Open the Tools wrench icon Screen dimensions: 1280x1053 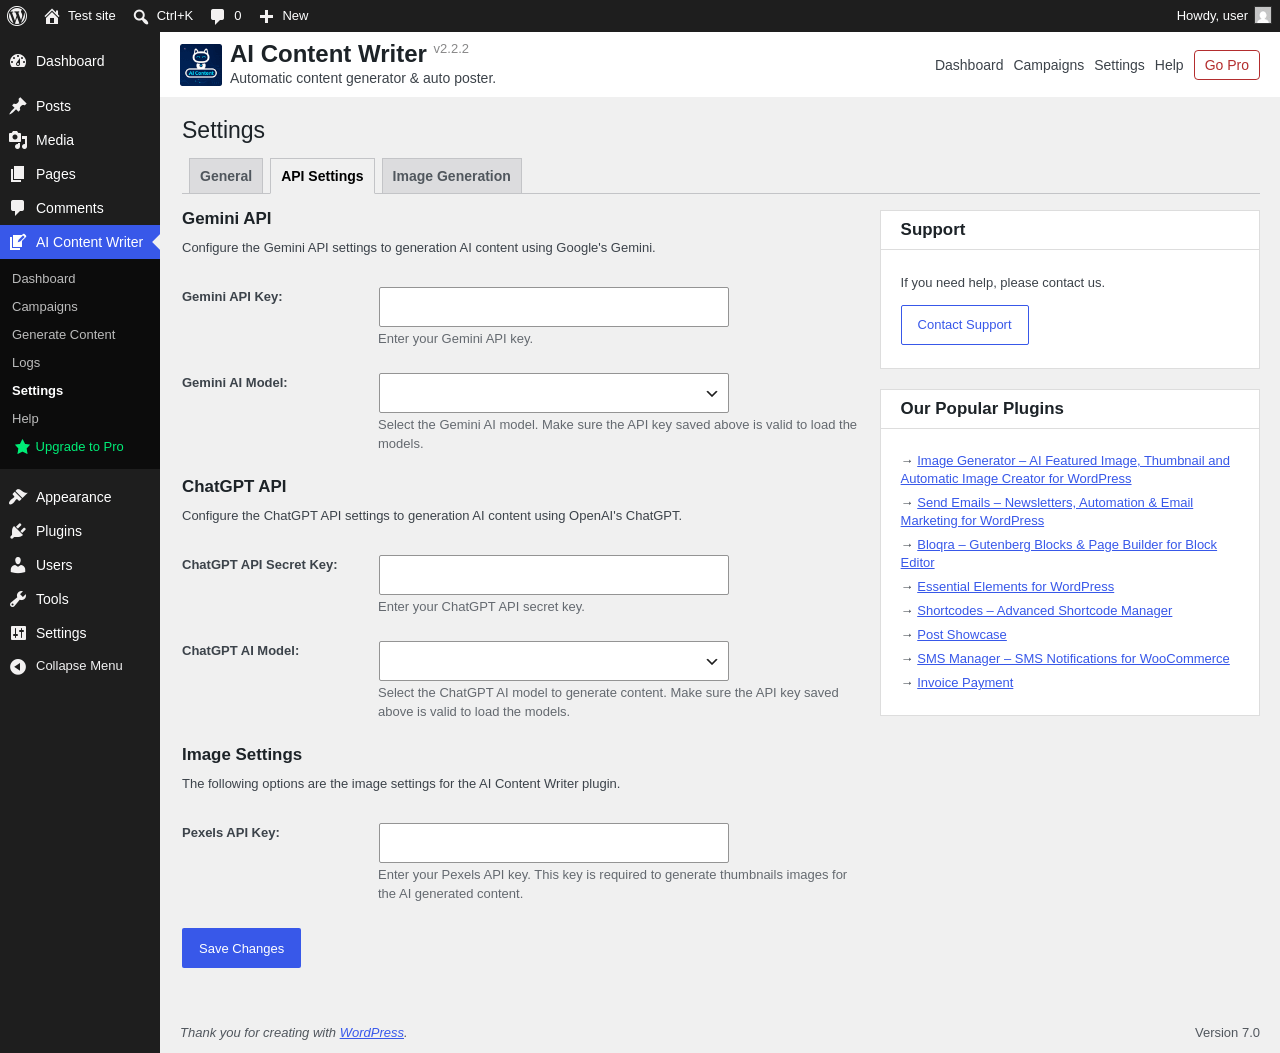(18, 599)
